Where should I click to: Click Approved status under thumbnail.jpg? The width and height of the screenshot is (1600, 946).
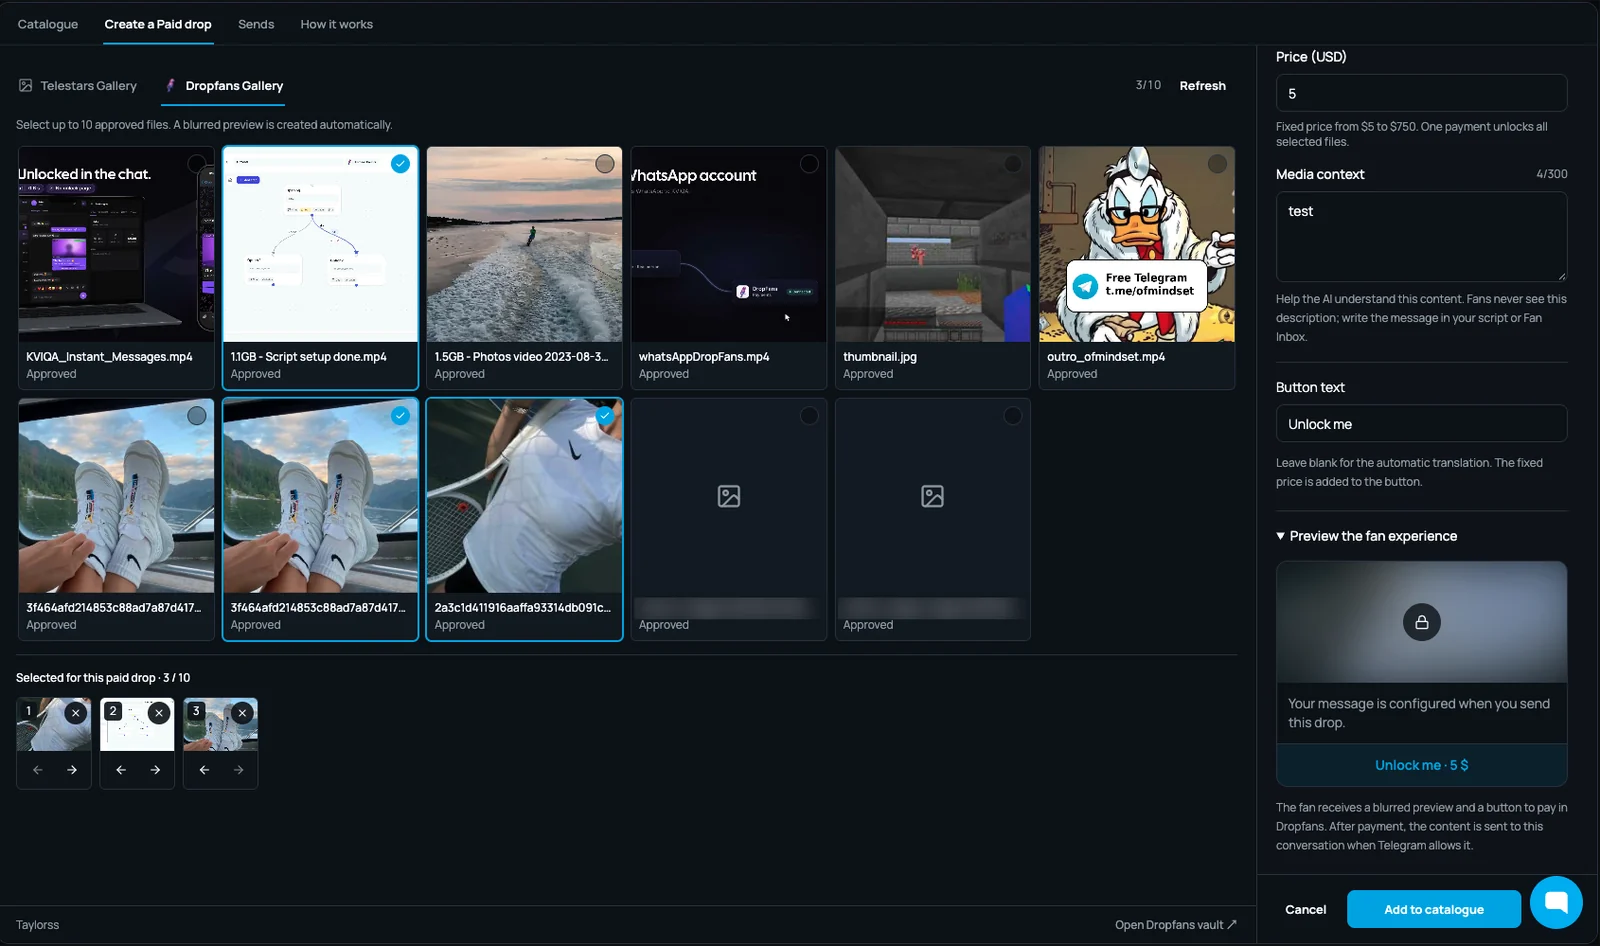tap(868, 374)
